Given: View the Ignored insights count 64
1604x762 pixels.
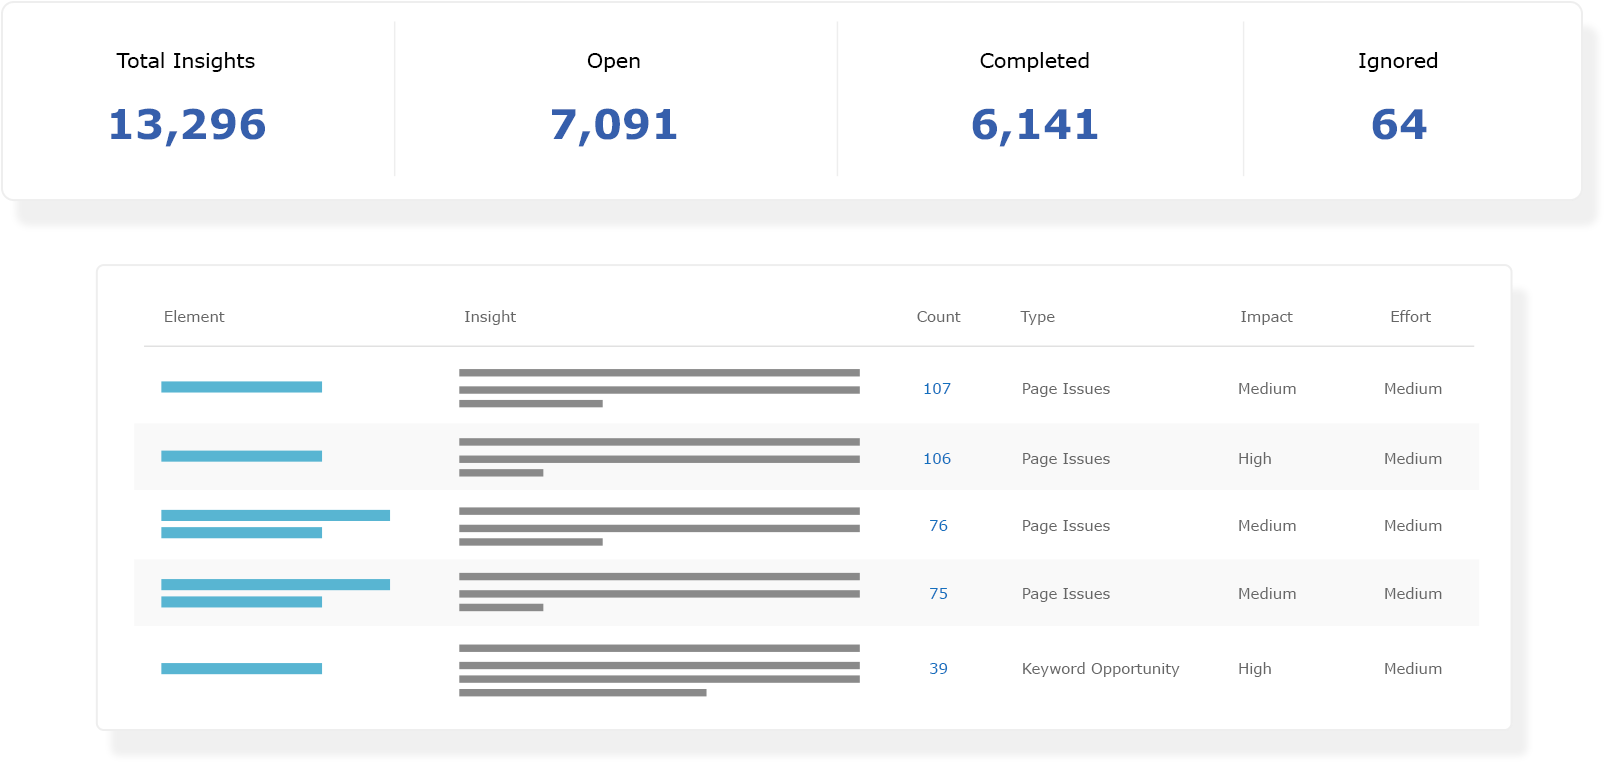Looking at the screenshot, I should pos(1398,125).
